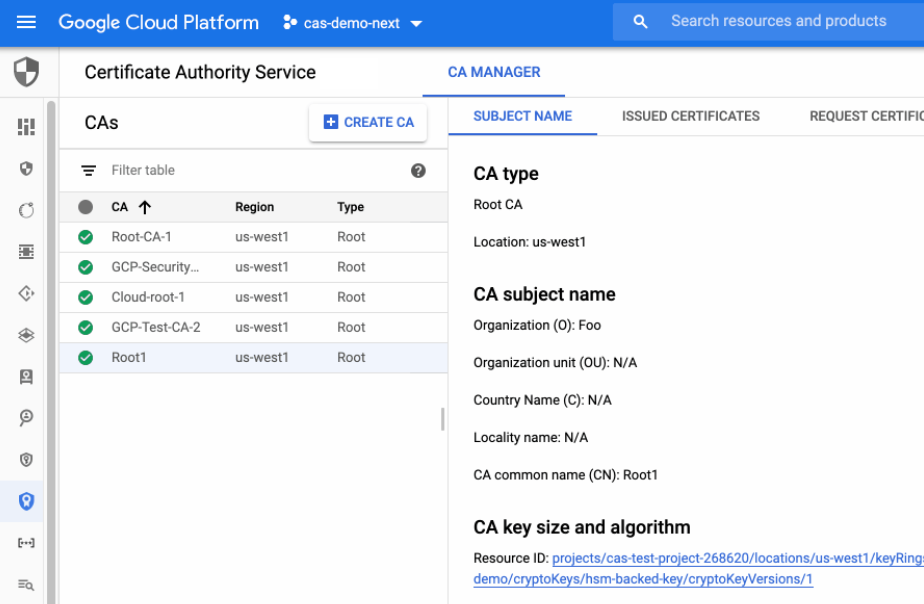Open the stacked layers sidebar icon

click(26, 335)
